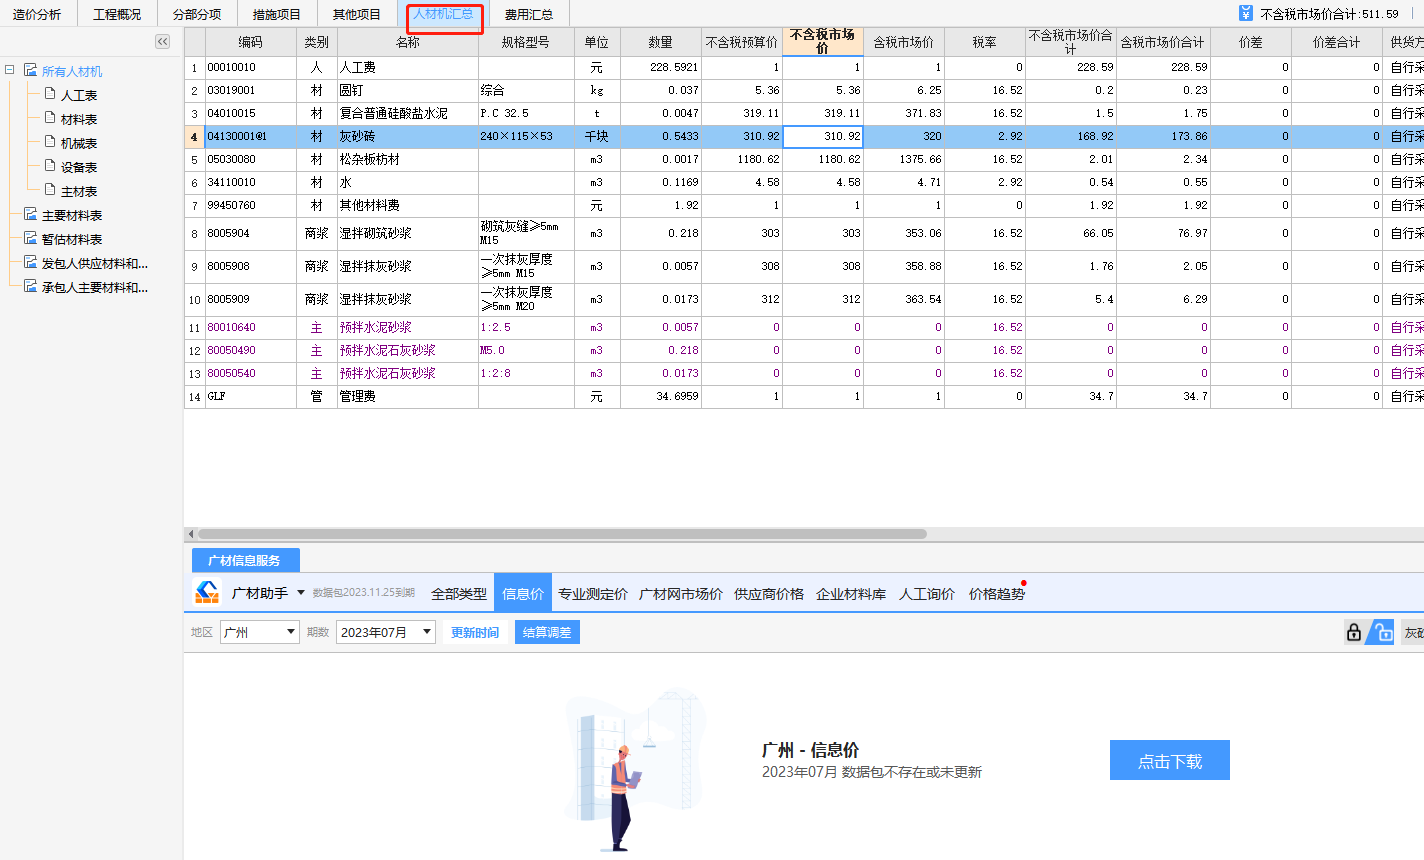Click the 规格型号 column header
Screen dimensions: 1424x860
click(526, 42)
